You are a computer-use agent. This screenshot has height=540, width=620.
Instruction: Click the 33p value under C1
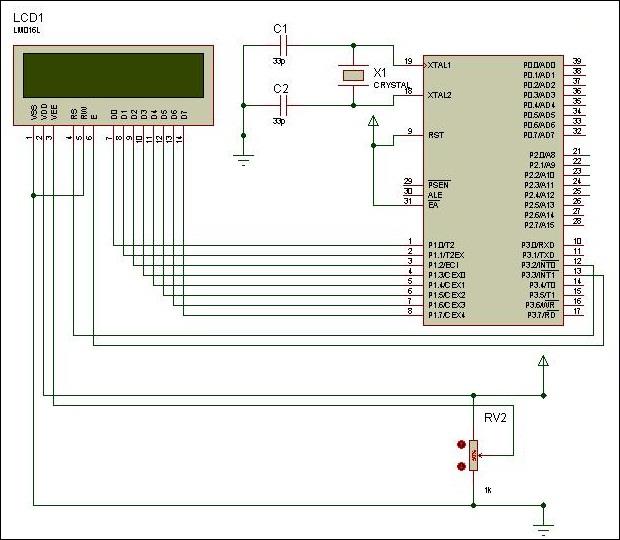(279, 61)
